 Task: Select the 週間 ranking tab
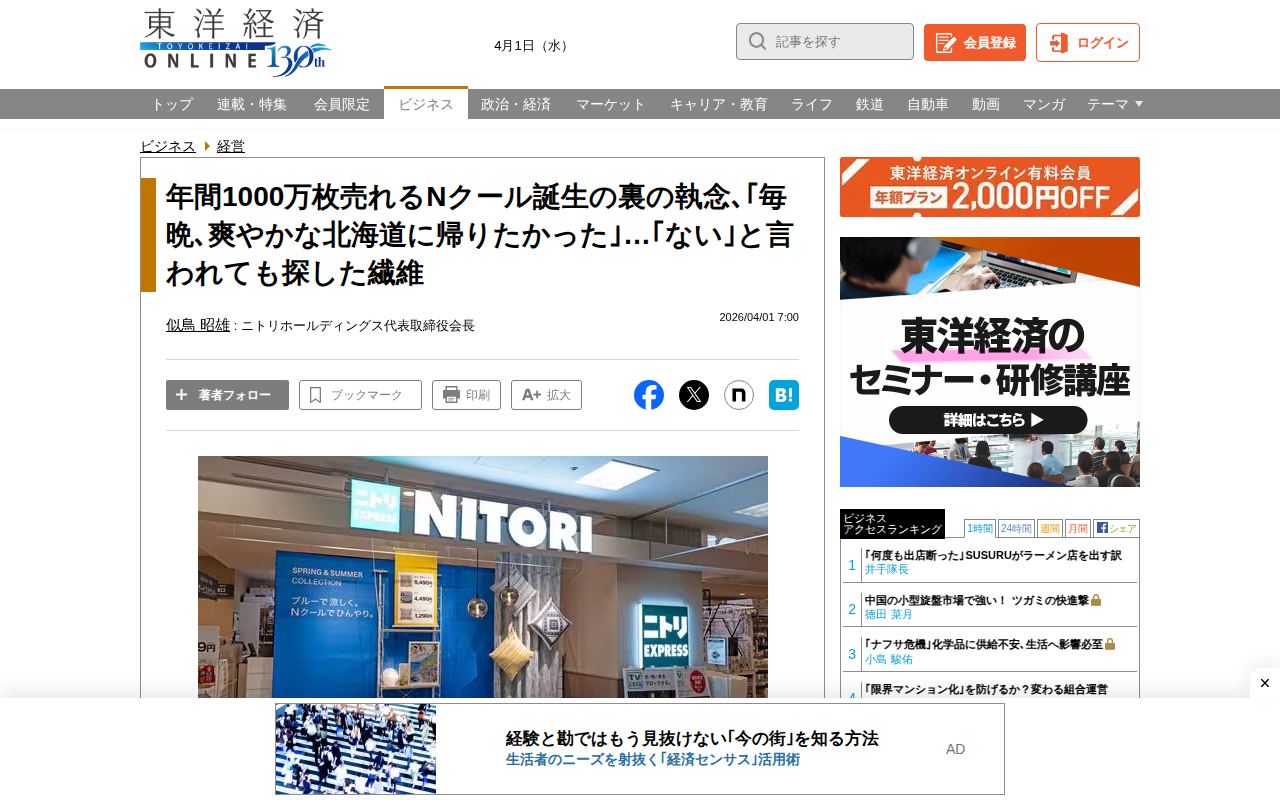coord(1050,528)
